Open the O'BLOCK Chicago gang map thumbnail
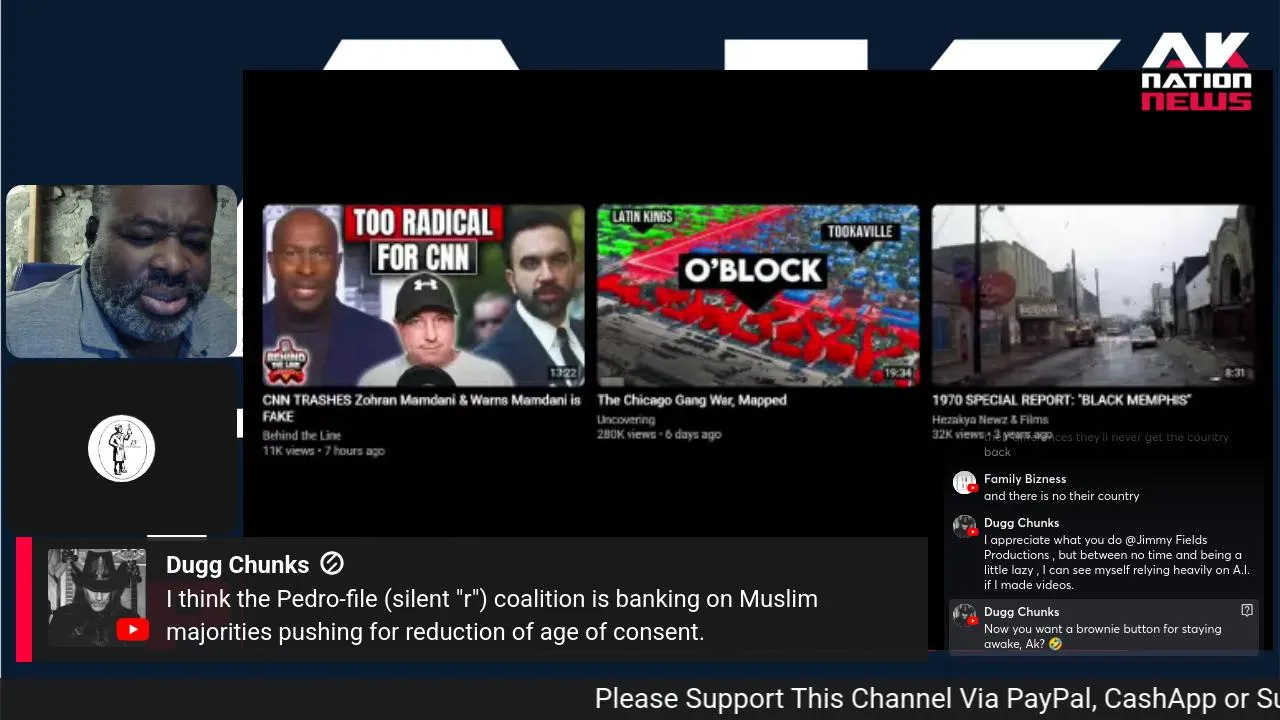 pos(758,295)
